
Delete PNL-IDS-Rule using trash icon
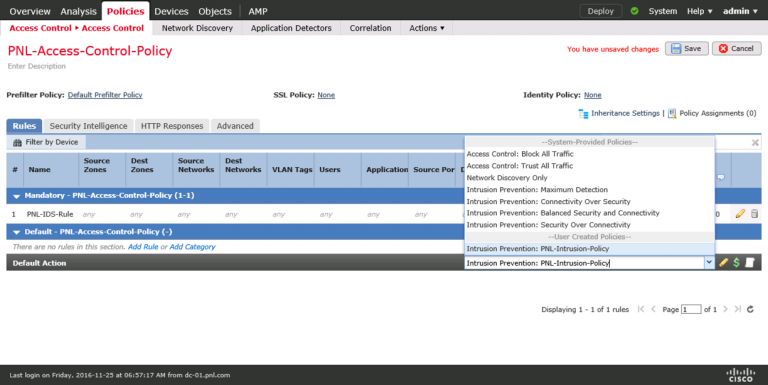[x=754, y=214]
